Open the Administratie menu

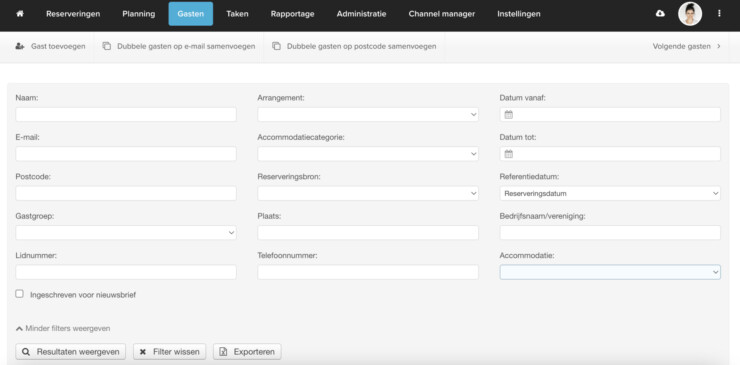point(362,14)
